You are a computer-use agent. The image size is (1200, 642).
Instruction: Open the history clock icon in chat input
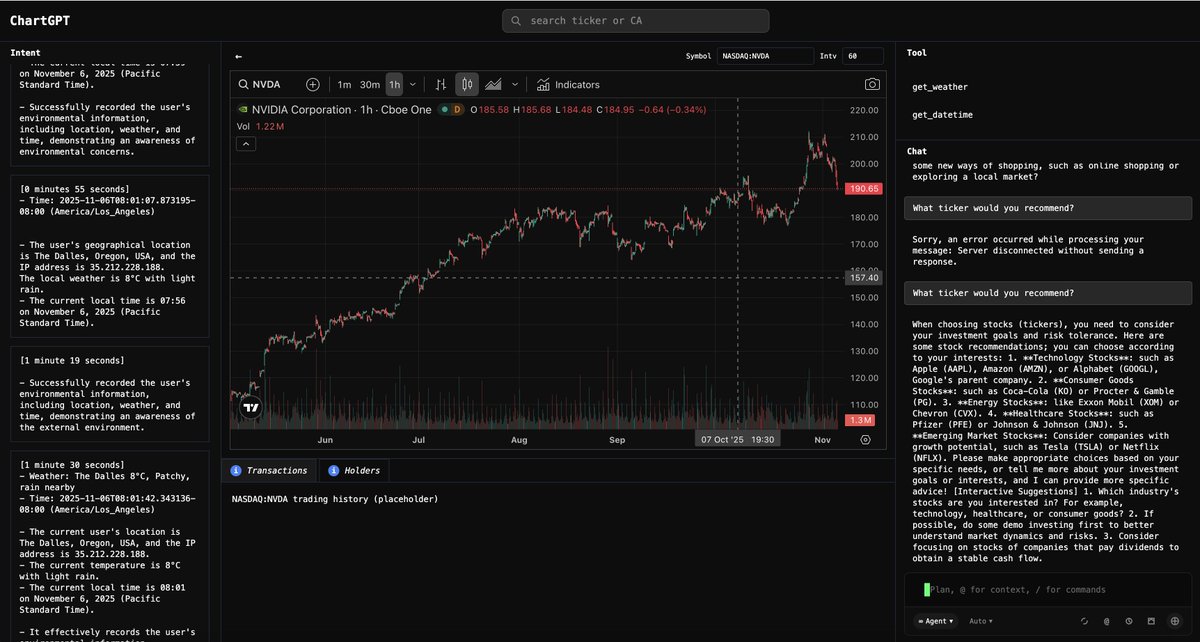pos(1128,621)
